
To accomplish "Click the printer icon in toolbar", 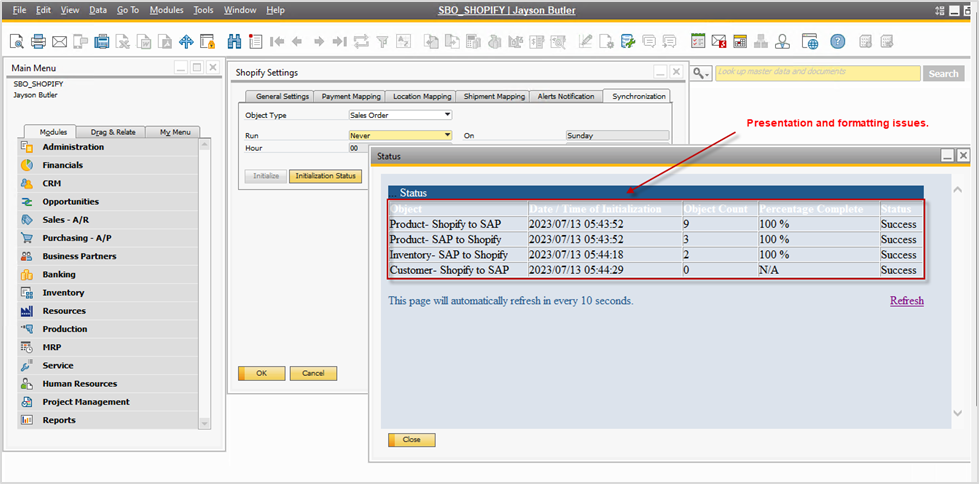I will point(38,42).
